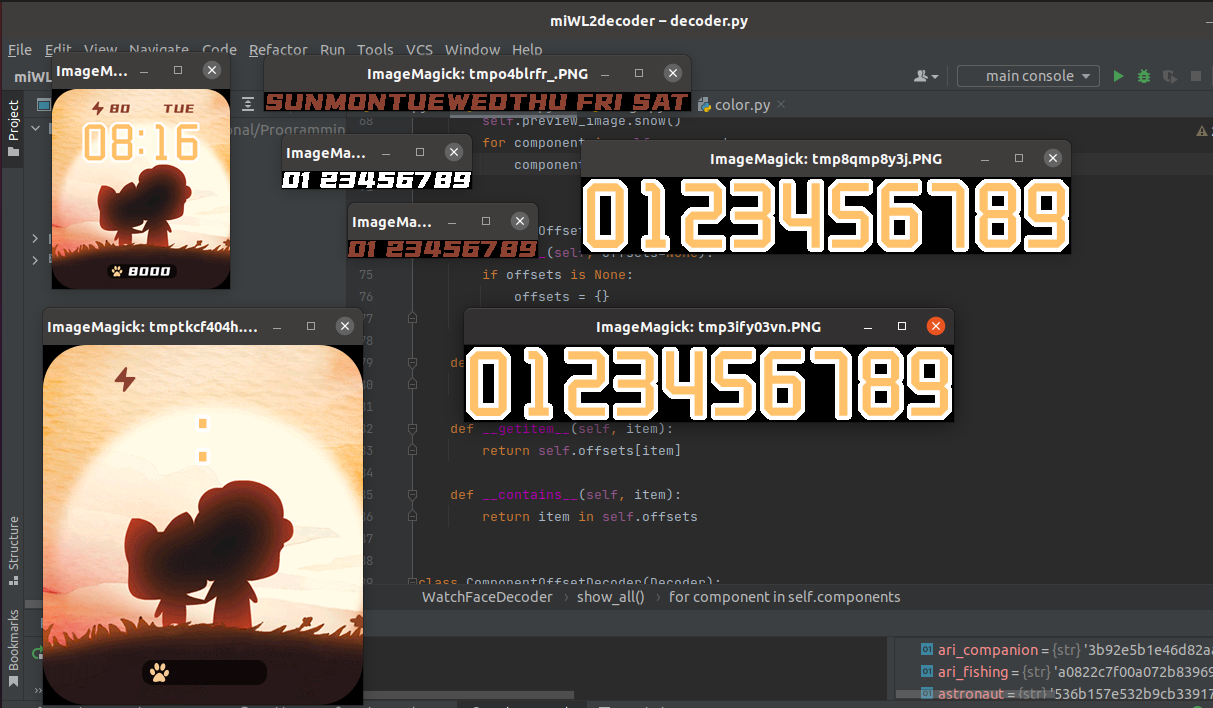Screen dimensions: 1213x708
Task: Run with coverage icon in toolbar
Action: [1169, 76]
